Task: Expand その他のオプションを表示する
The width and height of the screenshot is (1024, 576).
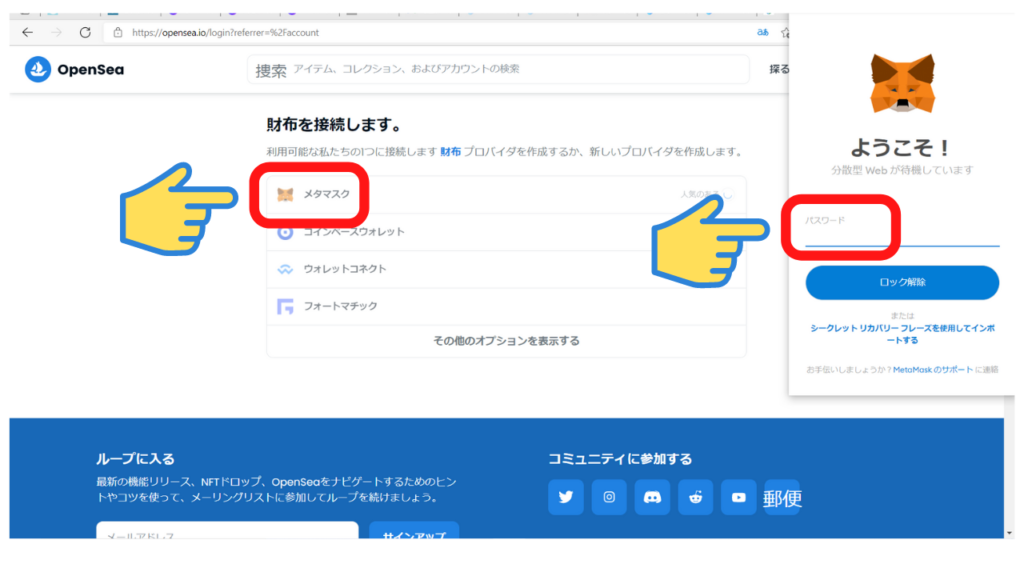Action: [x=506, y=341]
